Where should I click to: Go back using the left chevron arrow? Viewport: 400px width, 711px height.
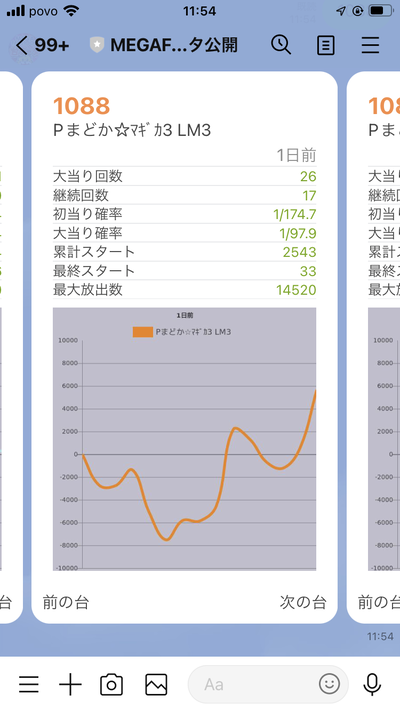(x=21, y=45)
